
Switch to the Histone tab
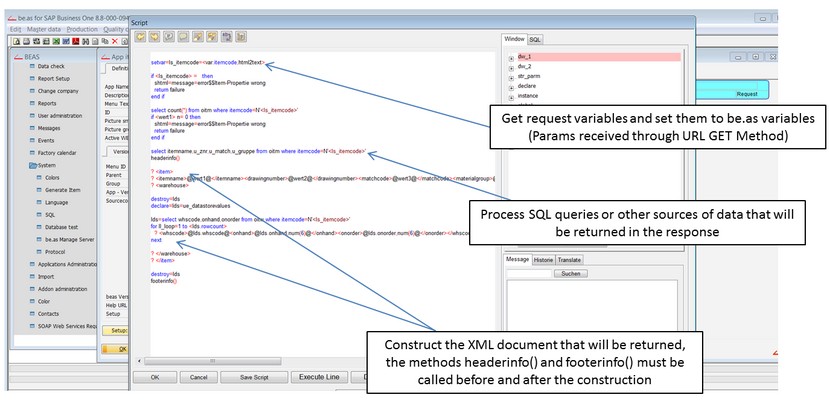(x=543, y=259)
